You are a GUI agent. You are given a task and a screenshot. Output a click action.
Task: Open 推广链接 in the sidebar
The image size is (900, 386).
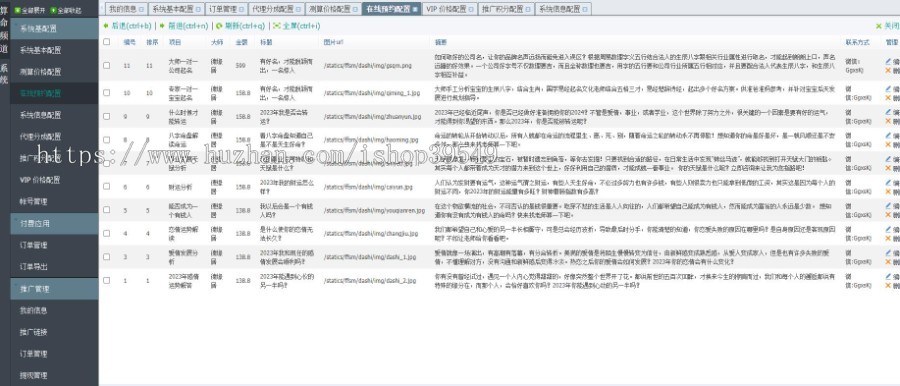33,332
